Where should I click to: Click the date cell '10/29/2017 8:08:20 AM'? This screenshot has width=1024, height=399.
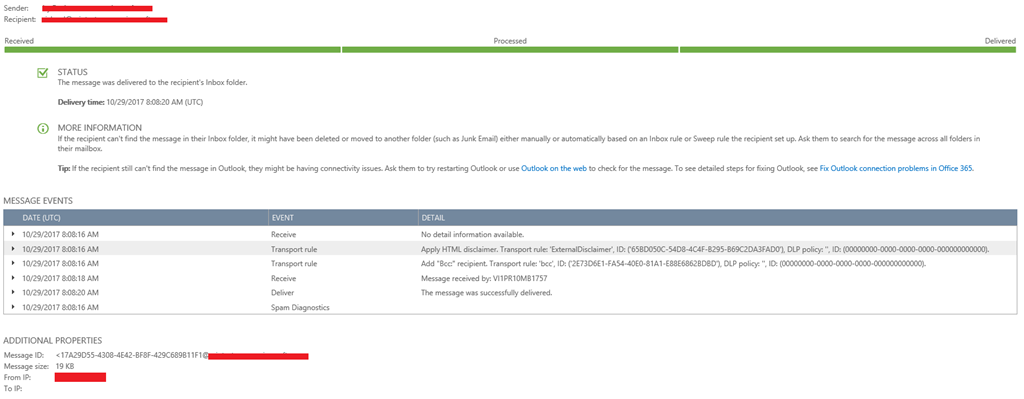point(60,292)
